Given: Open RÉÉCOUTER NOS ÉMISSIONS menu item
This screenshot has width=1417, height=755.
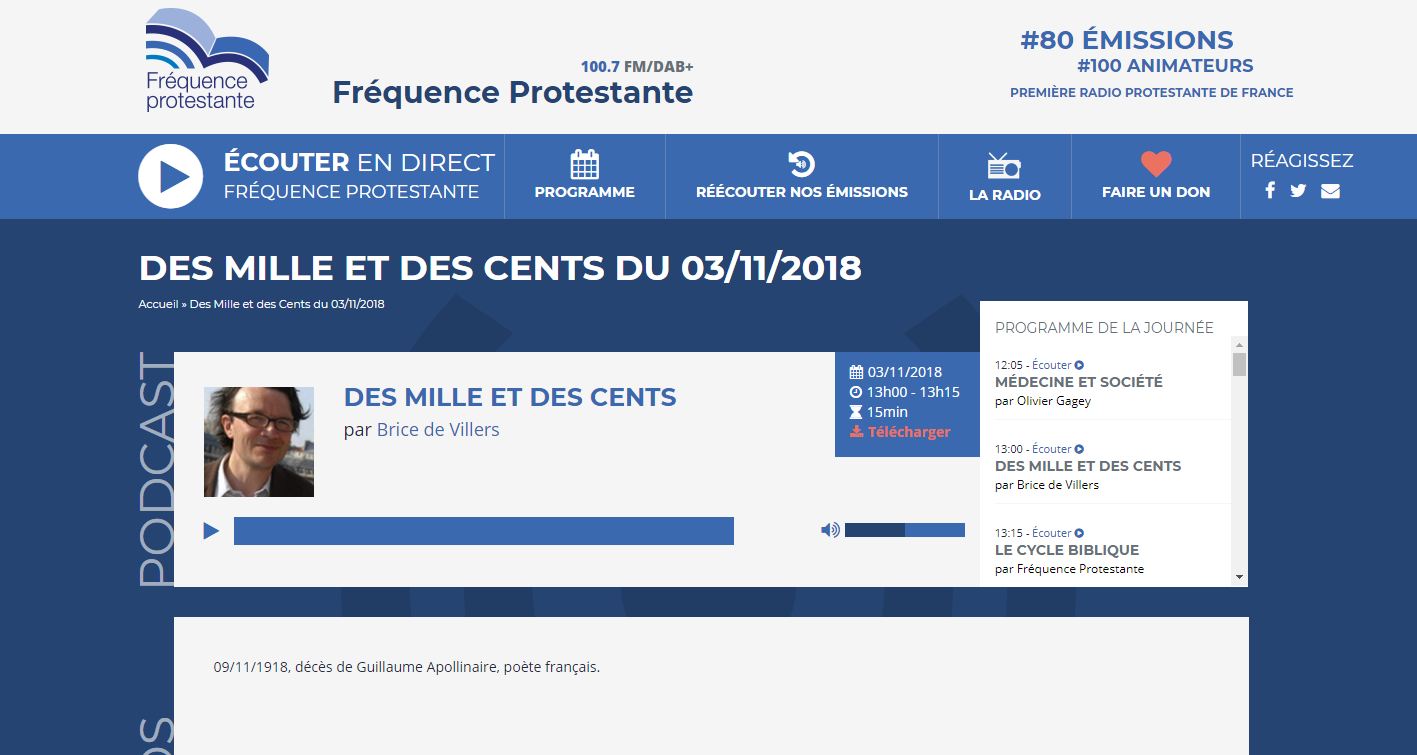Looking at the screenshot, I should click(802, 192).
